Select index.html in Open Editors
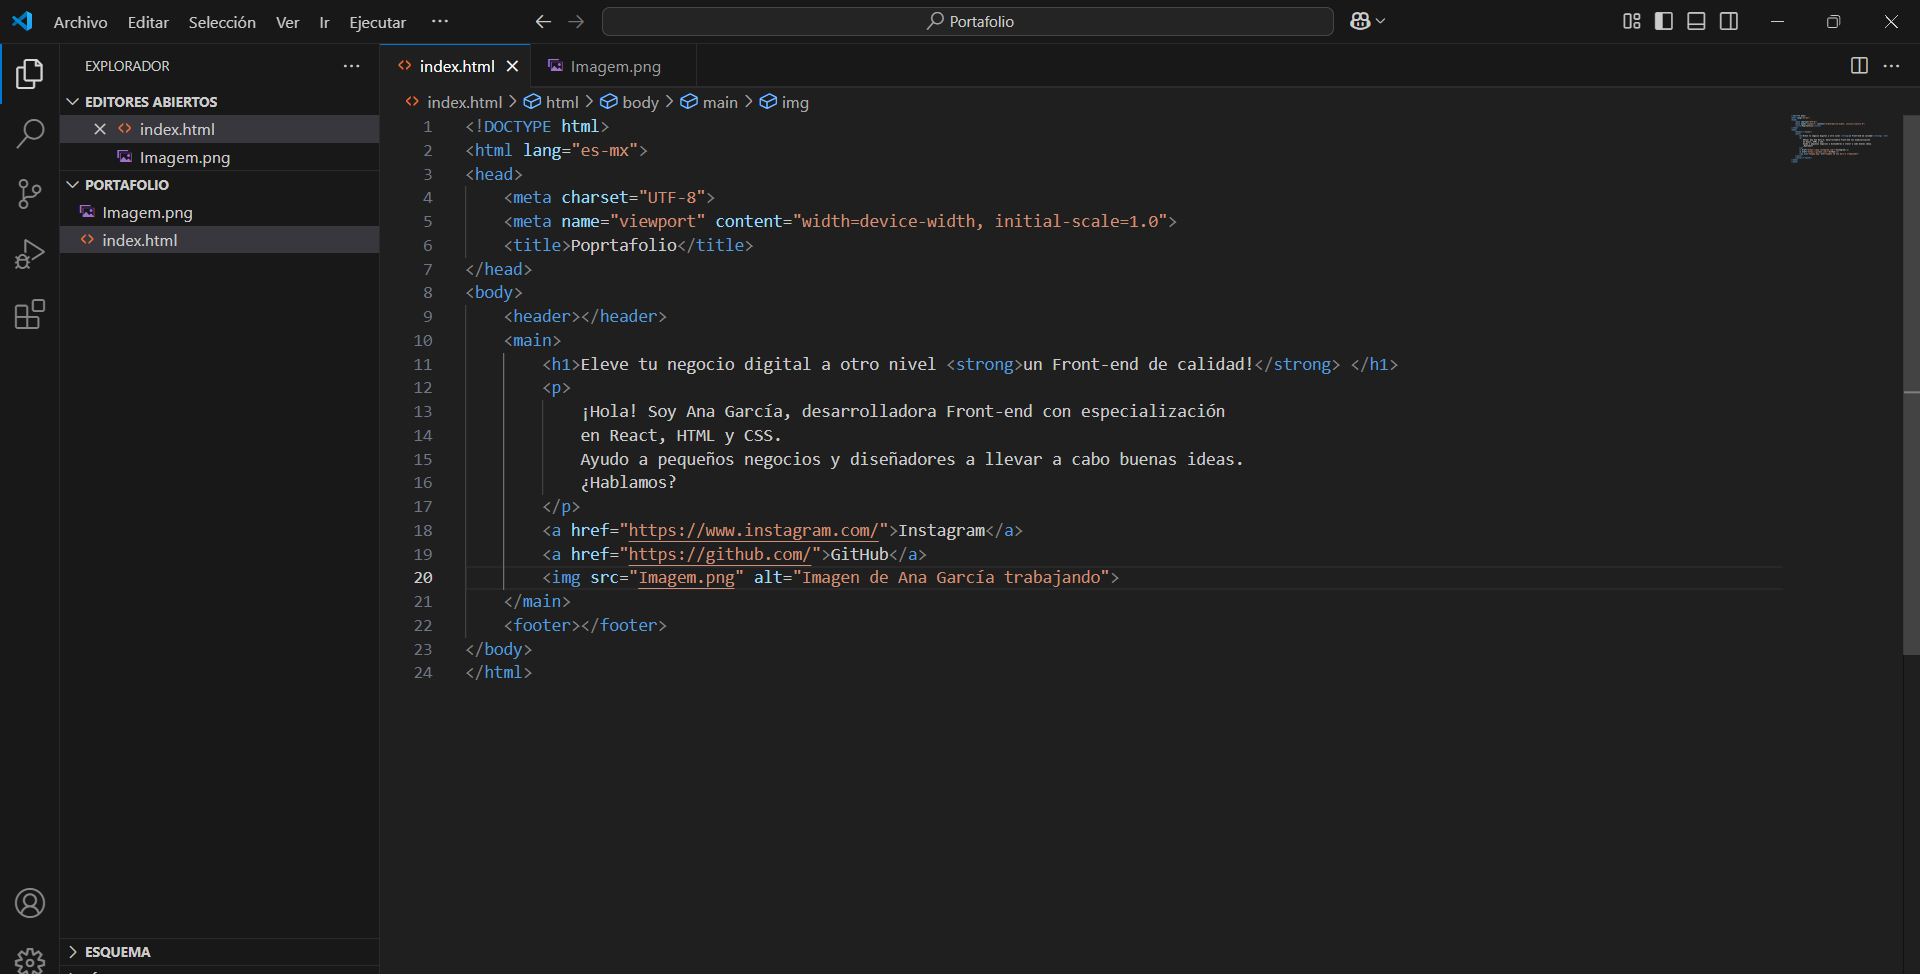This screenshot has height=974, width=1920. tap(219, 129)
